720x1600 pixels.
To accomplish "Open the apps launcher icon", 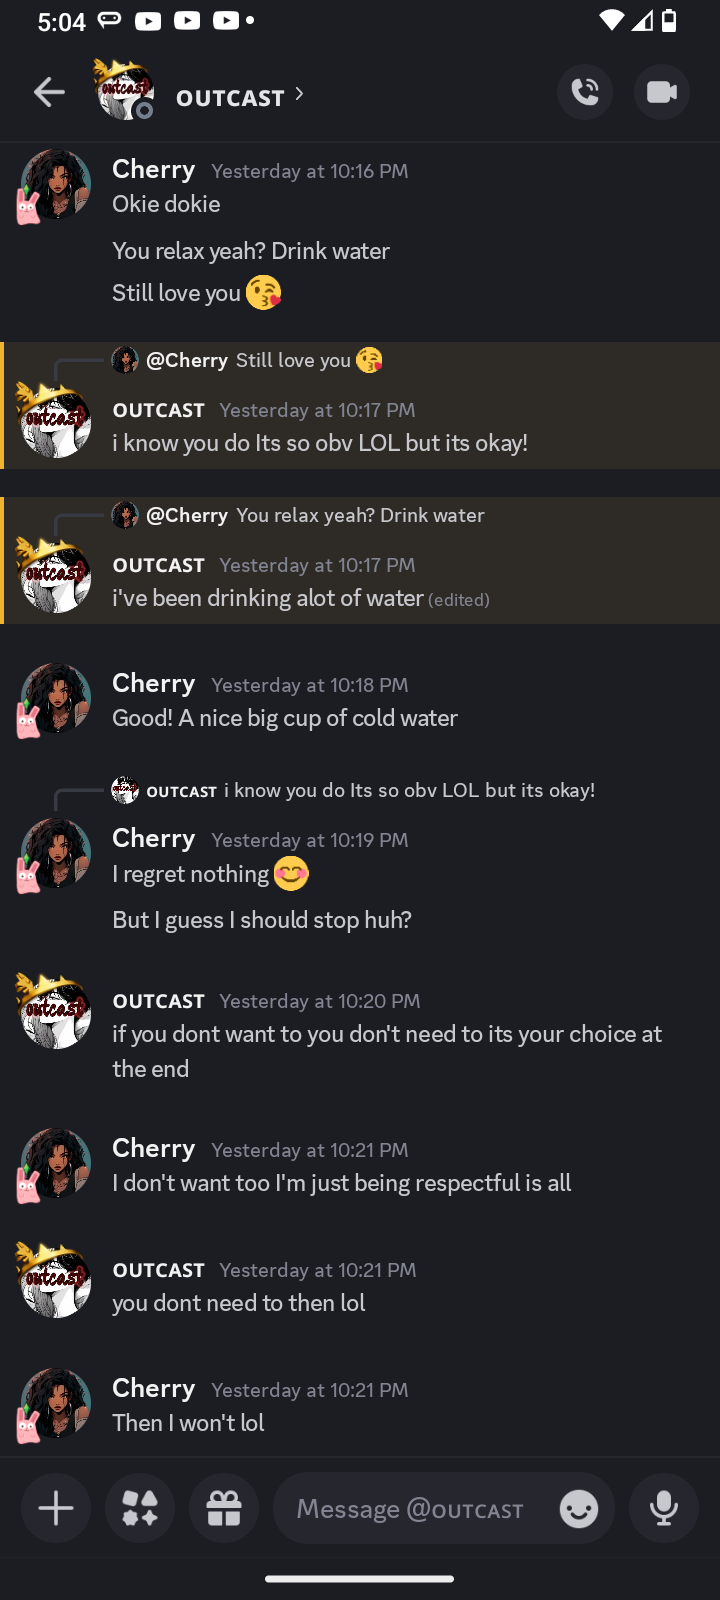I will click(x=140, y=1508).
